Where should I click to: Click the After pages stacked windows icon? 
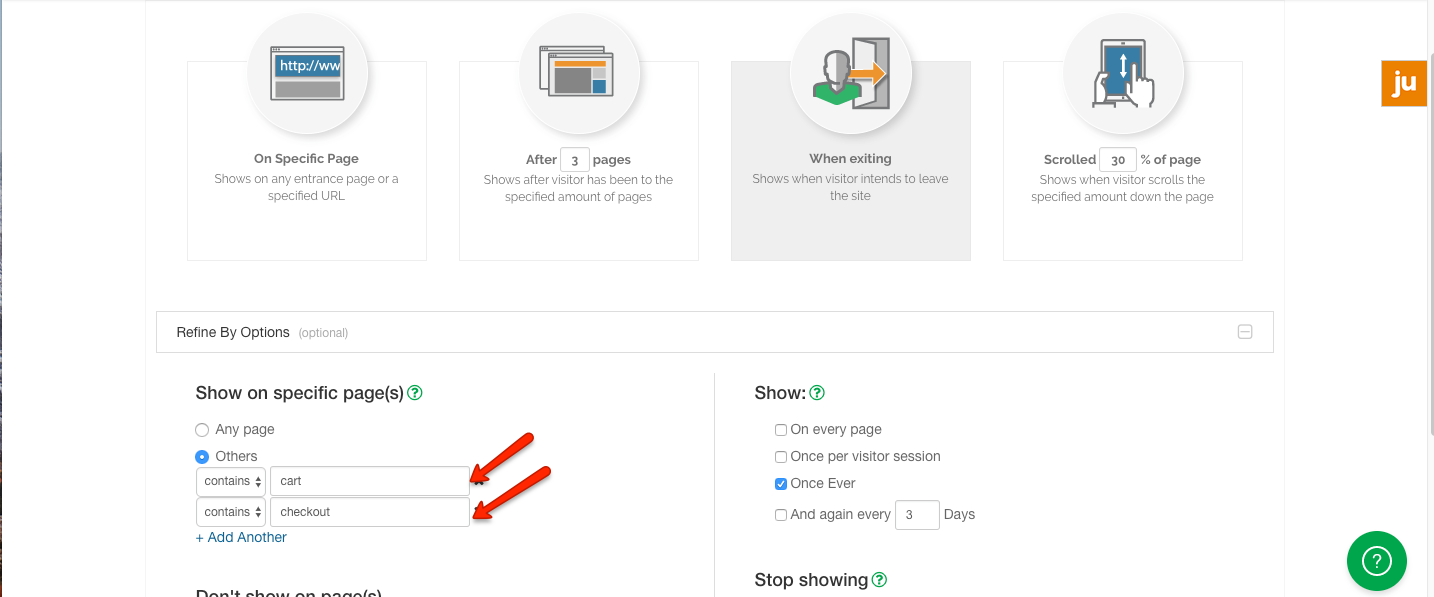(579, 74)
